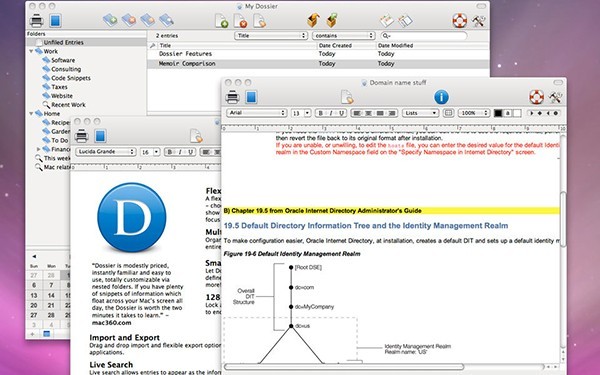This screenshot has height=375, width=600.
Task: Open the Arial font dropdown
Action: click(256, 113)
